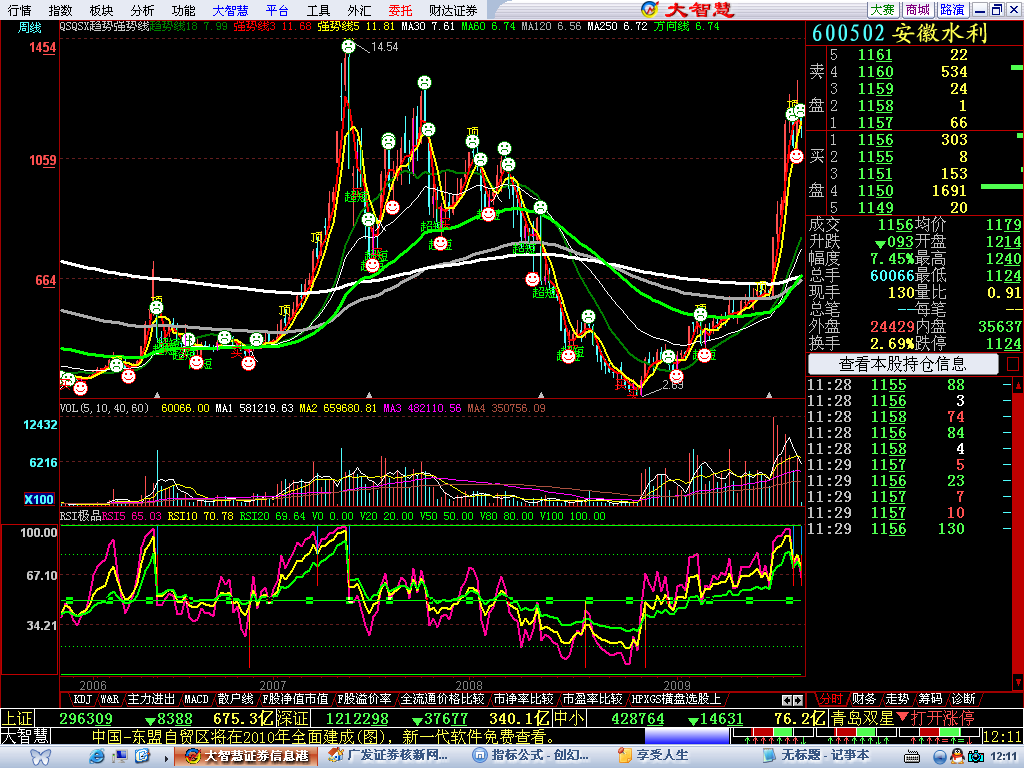Click the 2007 timeline triangle marker under chart
This screenshot has width=1024, height=768.
pos(369,395)
